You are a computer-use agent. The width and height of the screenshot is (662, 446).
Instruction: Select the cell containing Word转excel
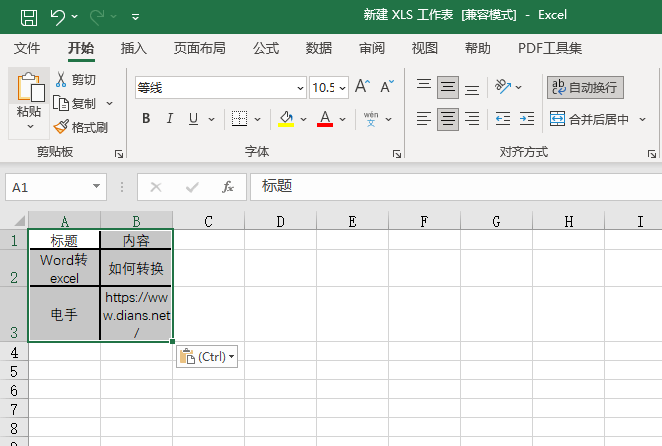click(64, 268)
